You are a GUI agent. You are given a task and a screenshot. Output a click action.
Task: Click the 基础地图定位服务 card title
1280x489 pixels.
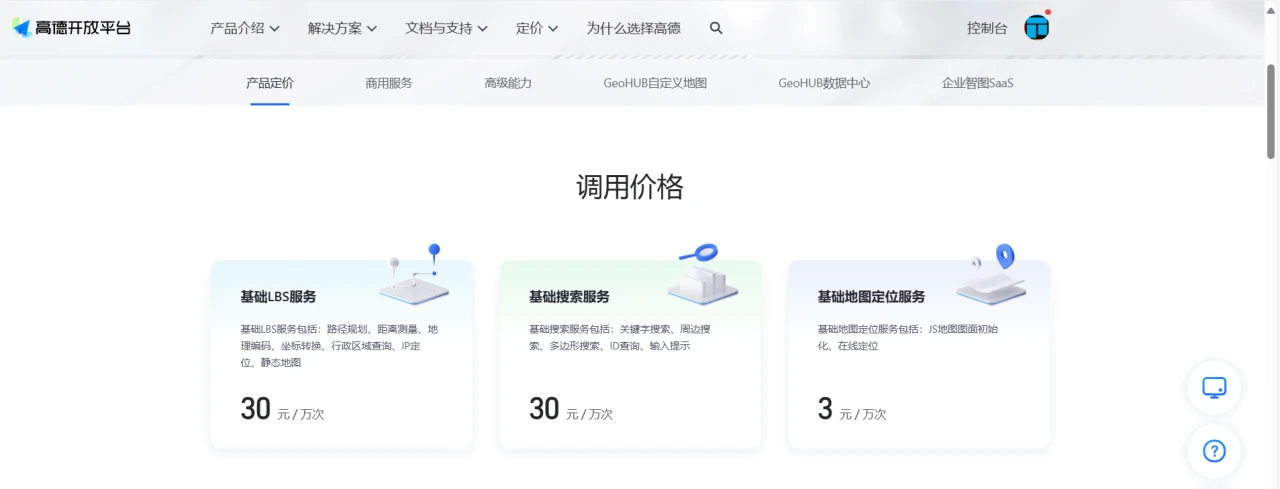(871, 297)
